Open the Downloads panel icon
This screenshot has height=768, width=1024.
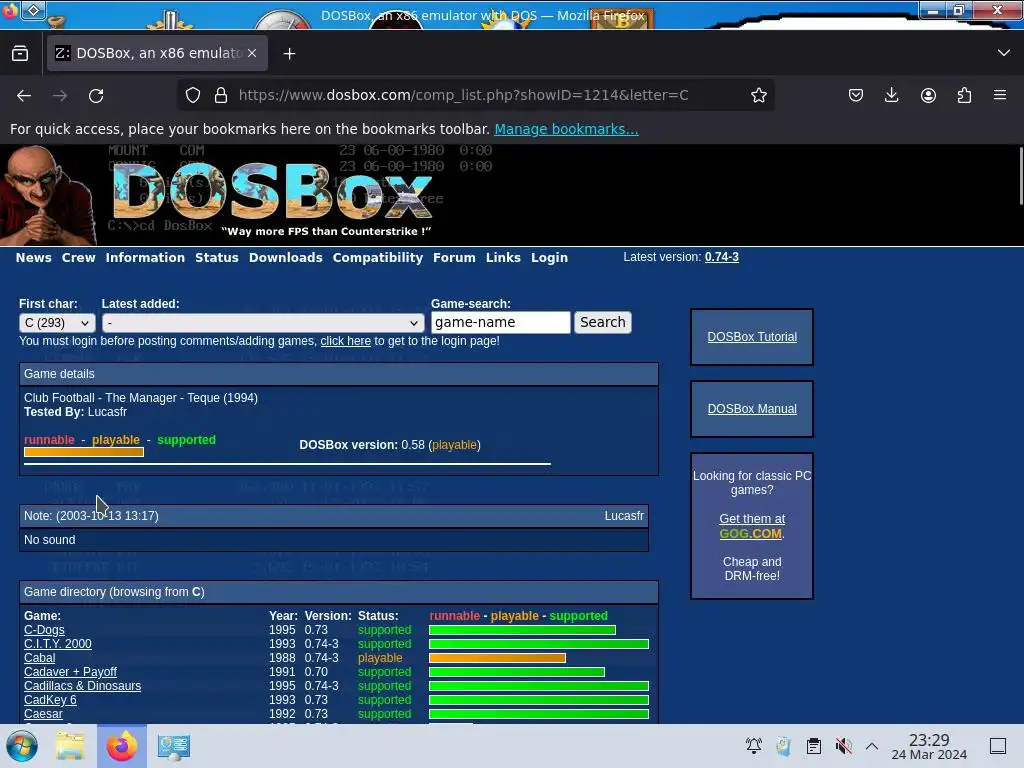[x=891, y=95]
